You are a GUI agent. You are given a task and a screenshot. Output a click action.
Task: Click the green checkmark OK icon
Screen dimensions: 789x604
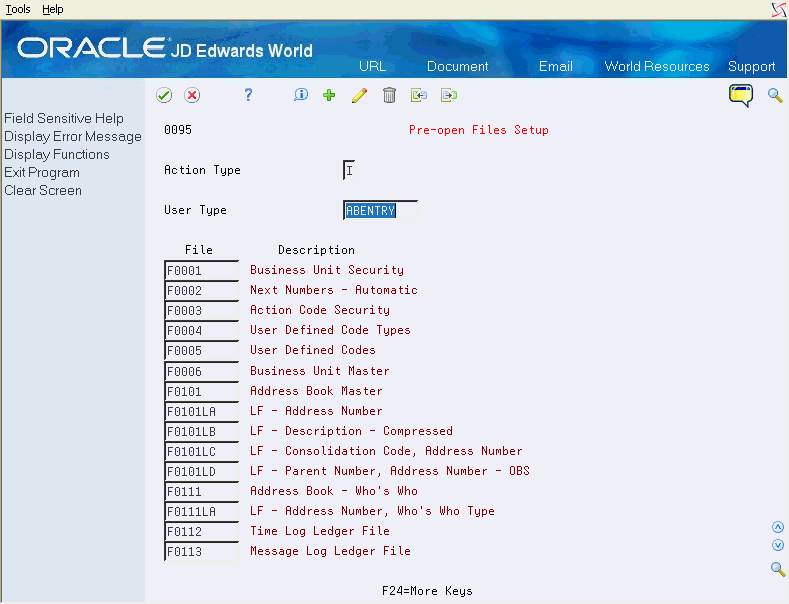click(164, 95)
